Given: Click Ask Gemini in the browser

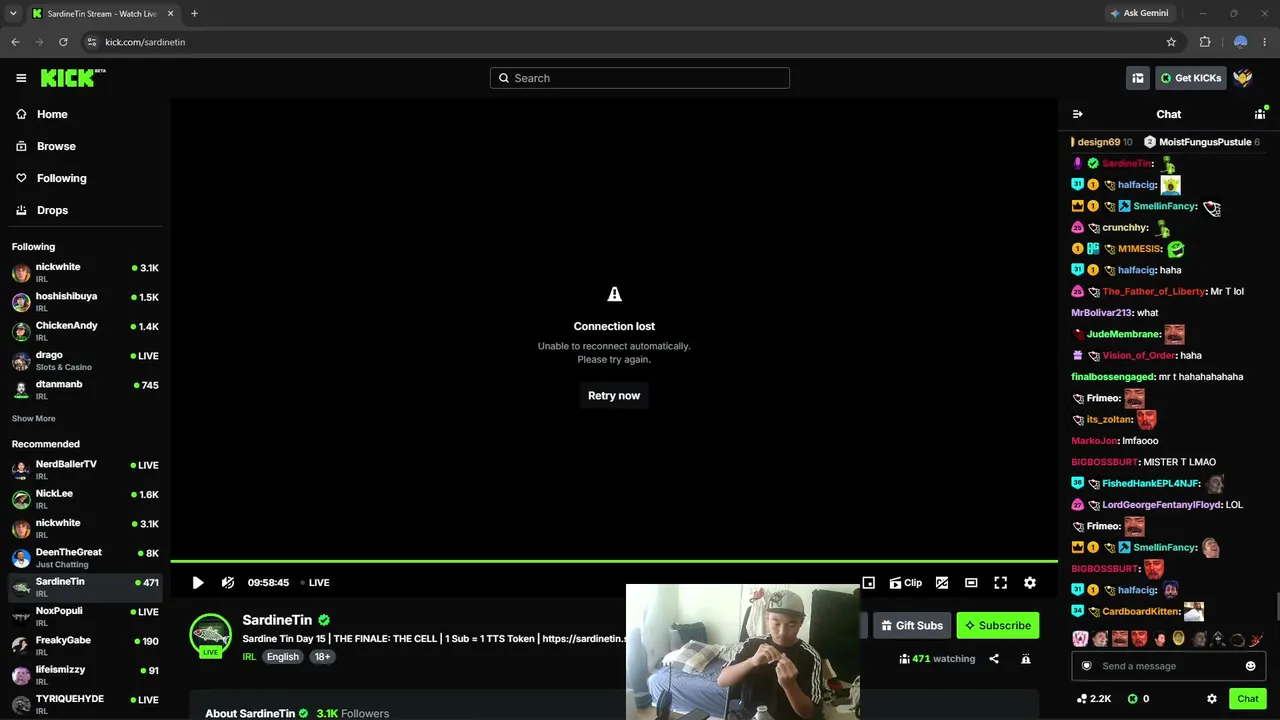Looking at the screenshot, I should coord(1139,13).
